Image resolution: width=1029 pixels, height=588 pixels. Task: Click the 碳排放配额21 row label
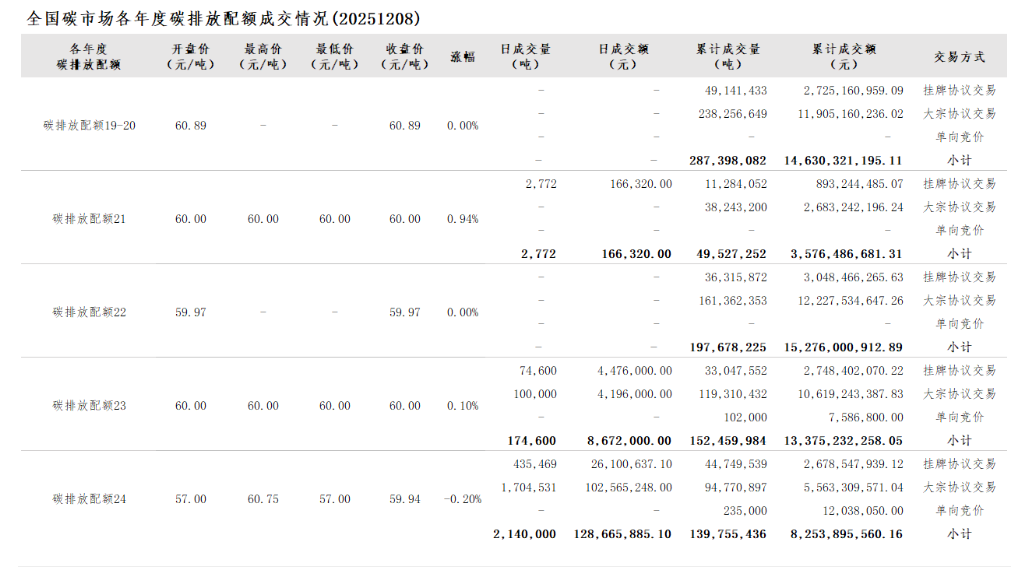(x=90, y=219)
